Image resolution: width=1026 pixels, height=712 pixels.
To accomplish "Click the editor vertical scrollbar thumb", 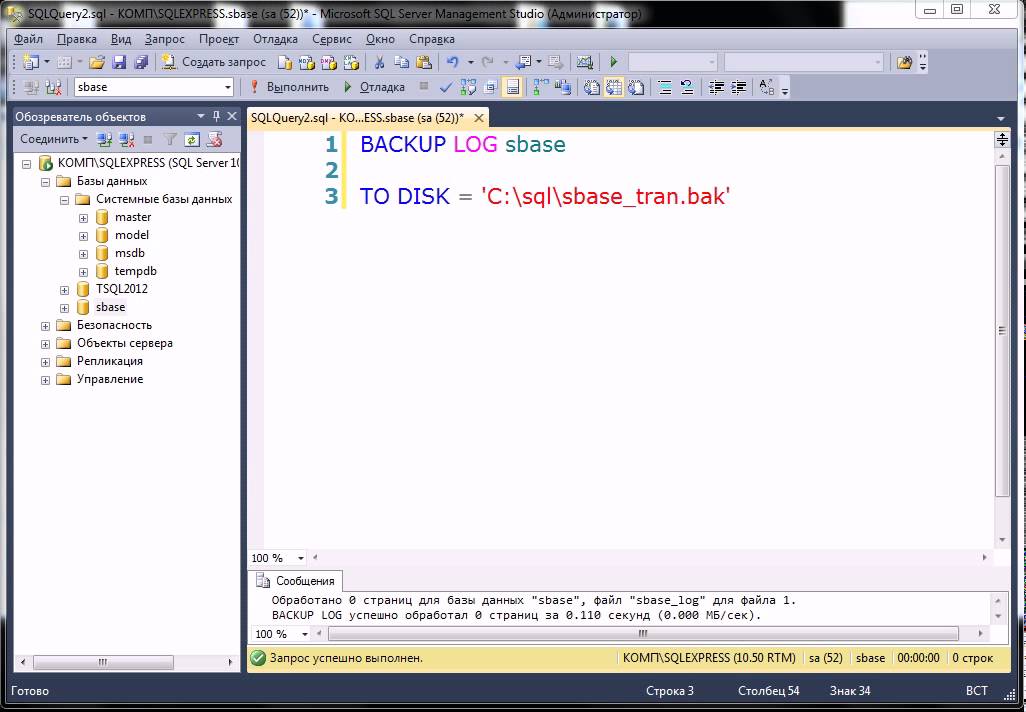I will 1002,330.
